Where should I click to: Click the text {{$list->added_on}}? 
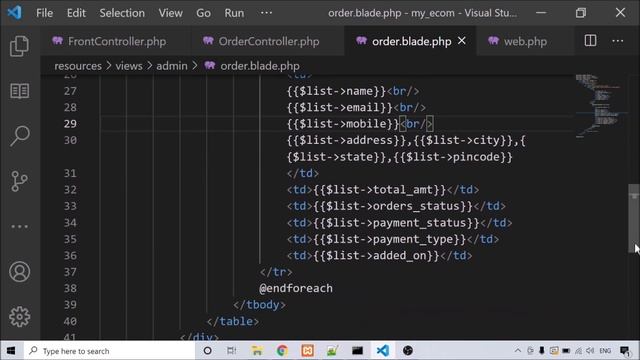point(376,256)
